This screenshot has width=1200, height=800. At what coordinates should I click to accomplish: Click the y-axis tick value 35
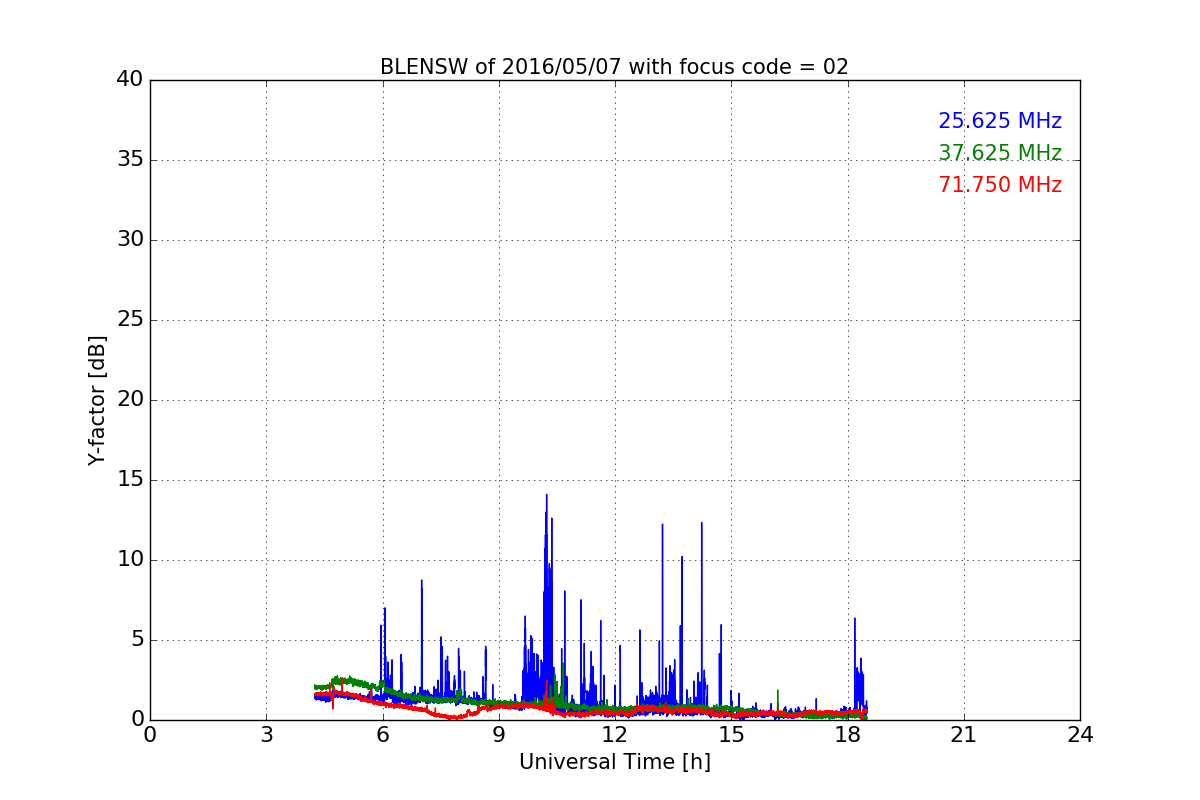[x=130, y=160]
